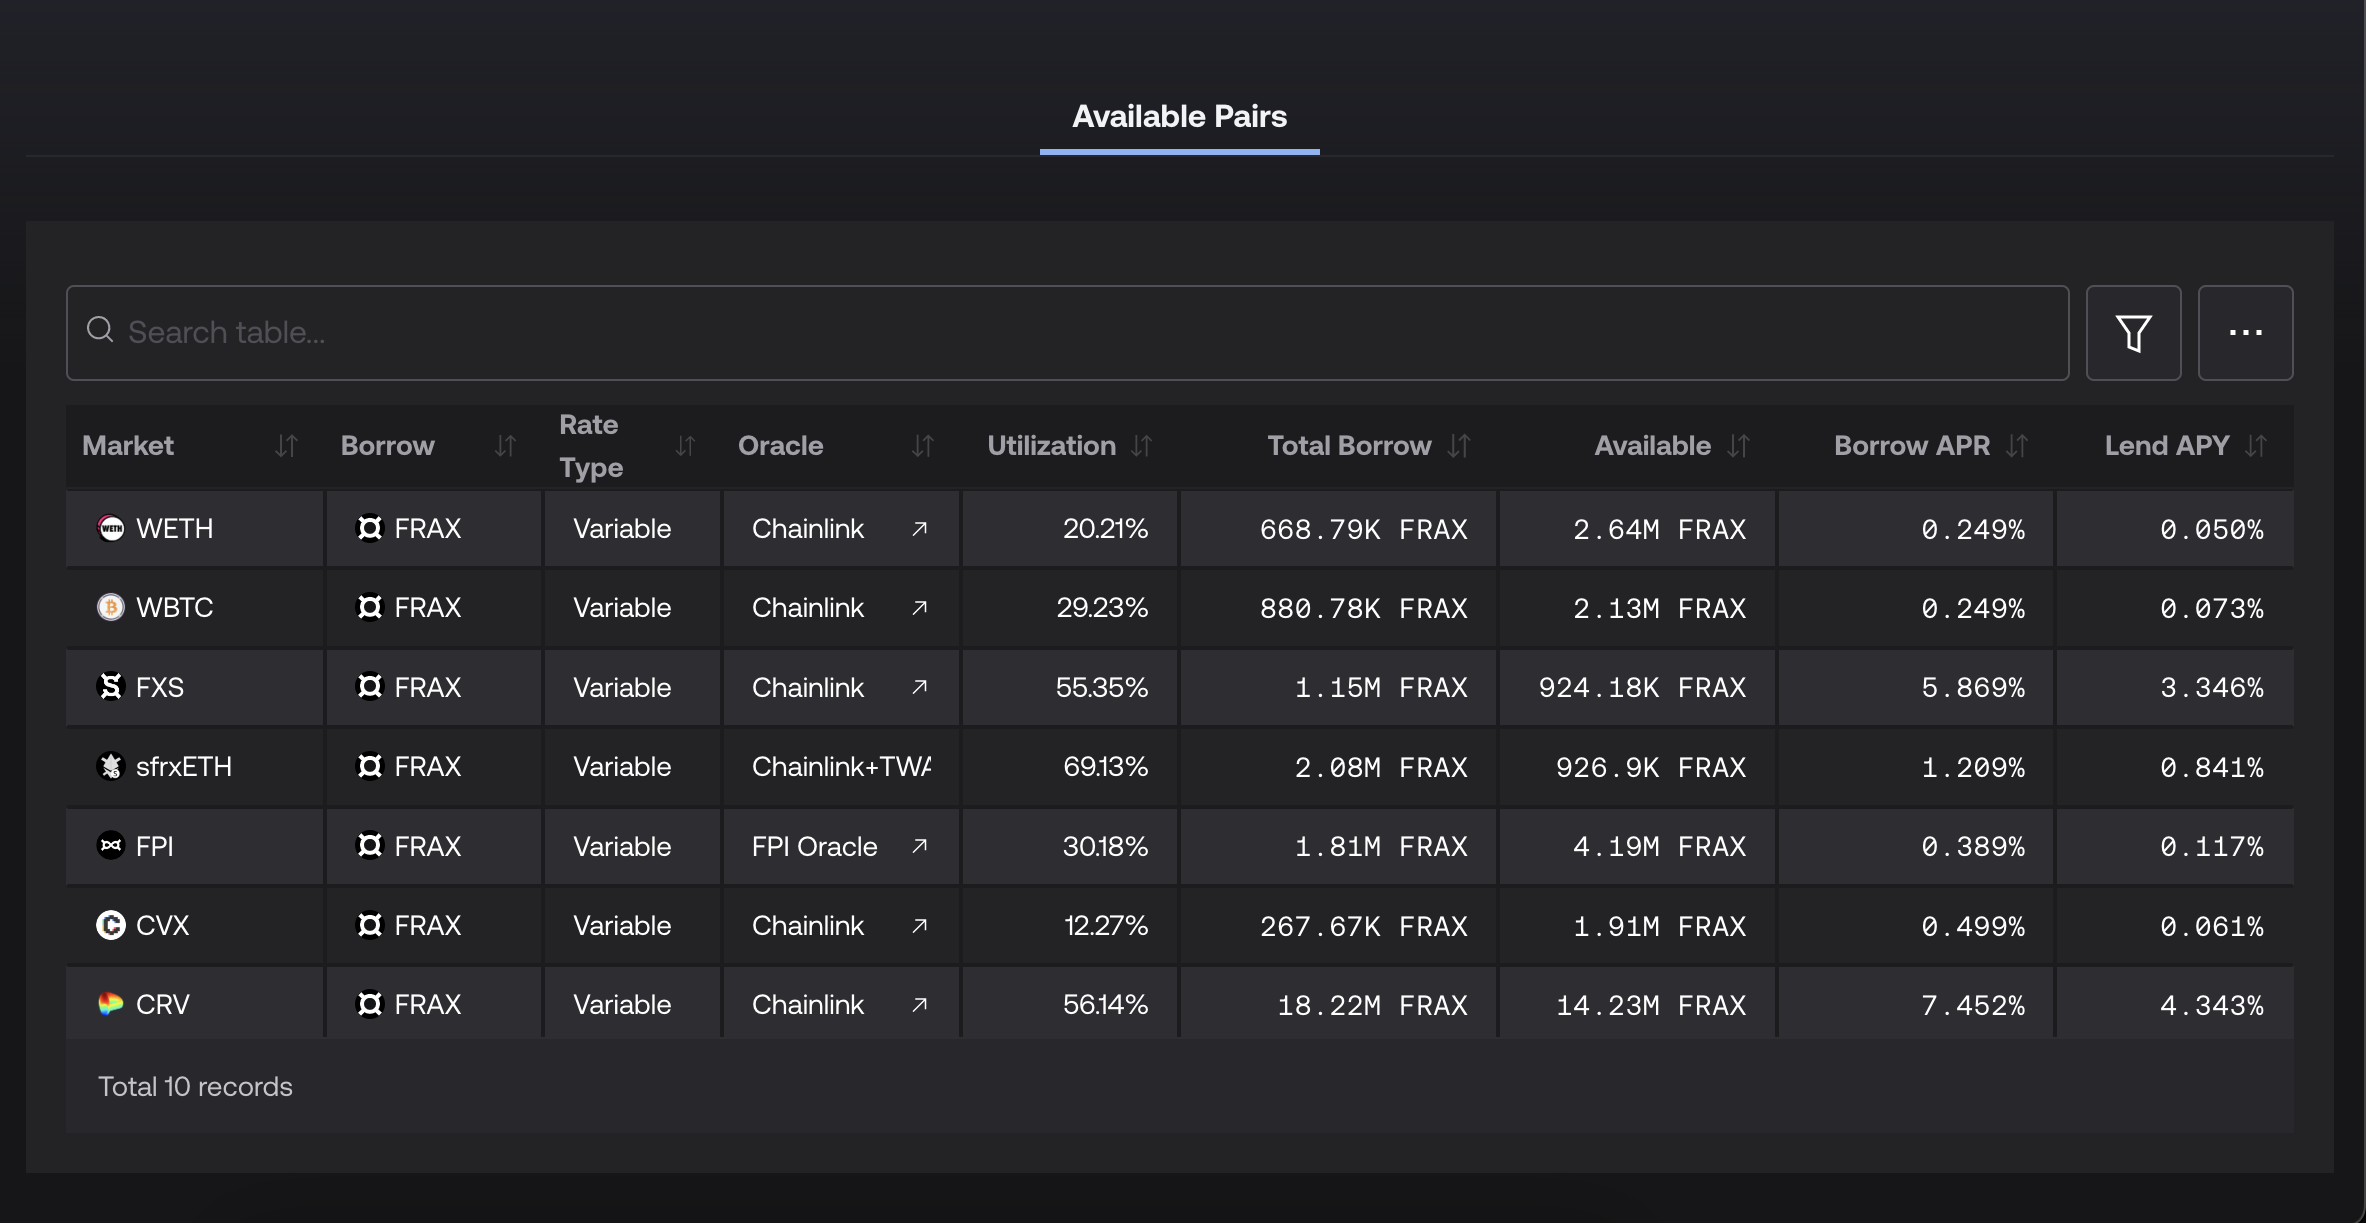Sort by Borrow APR column arrows
The image size is (2366, 1223).
click(2017, 446)
